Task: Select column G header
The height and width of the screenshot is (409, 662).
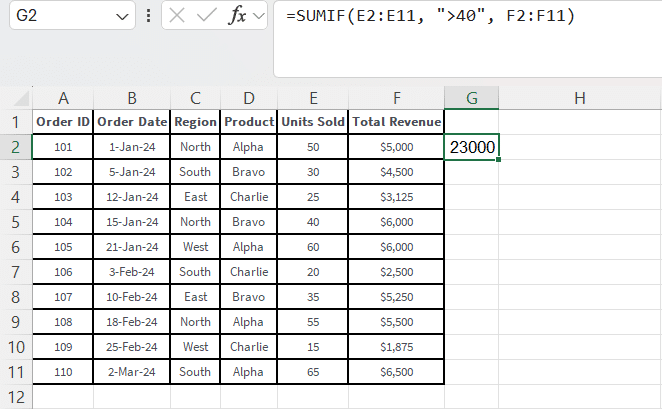Action: coord(472,98)
